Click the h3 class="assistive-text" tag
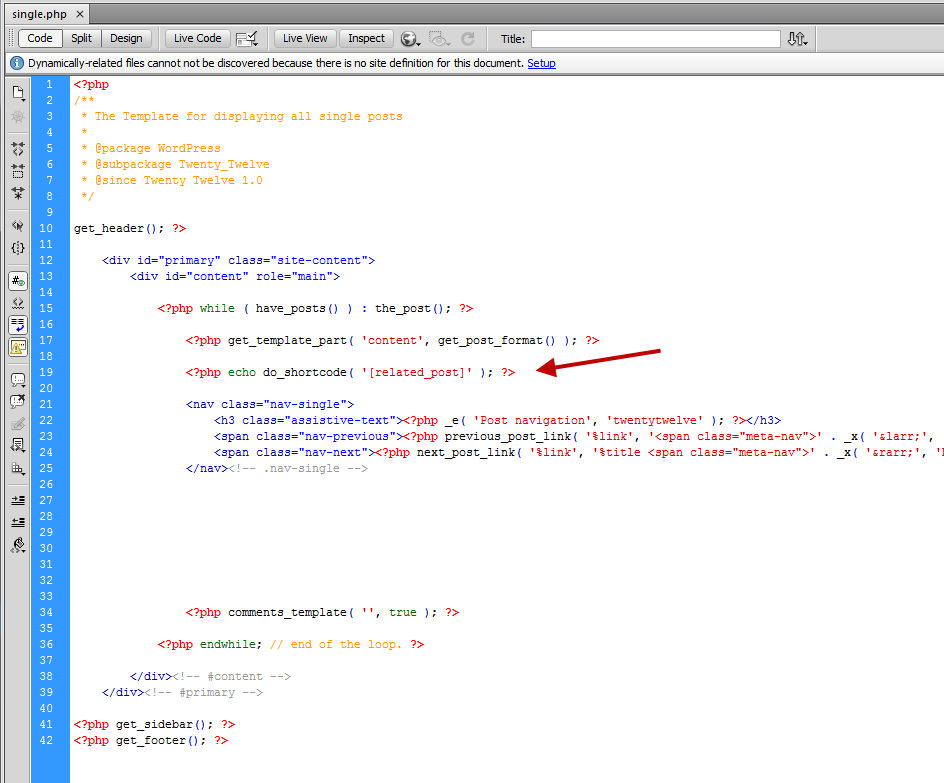The height and width of the screenshot is (783, 944). pyautogui.click(x=308, y=420)
